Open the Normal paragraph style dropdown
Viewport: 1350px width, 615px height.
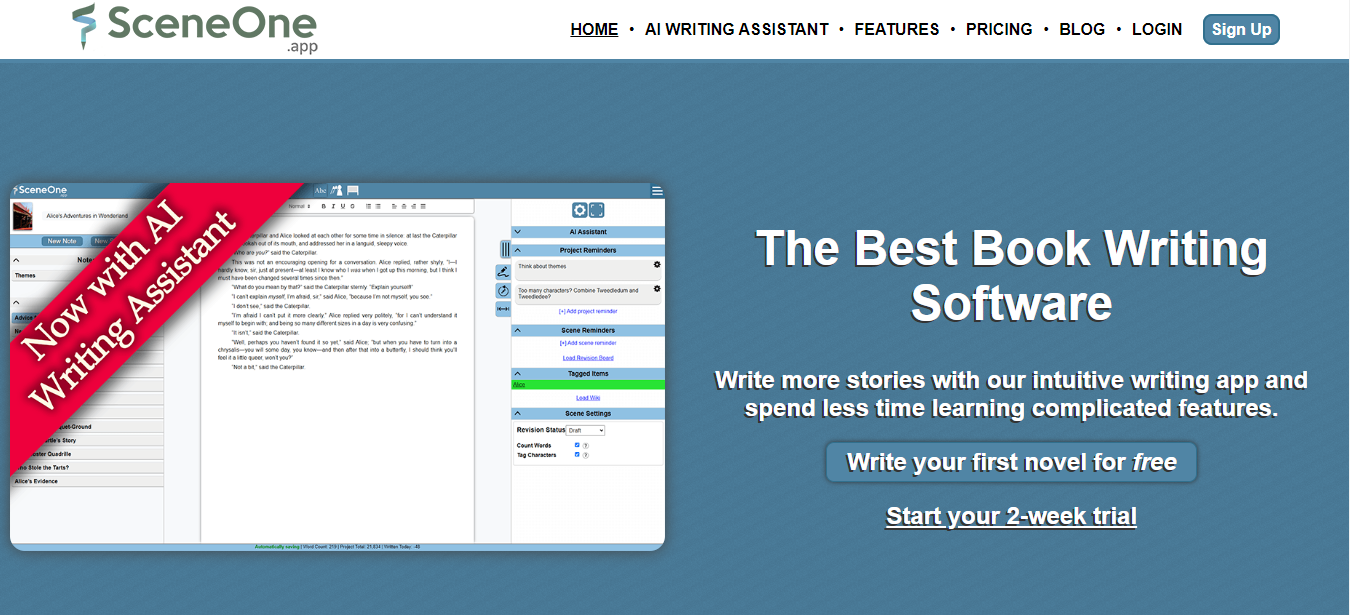(299, 206)
